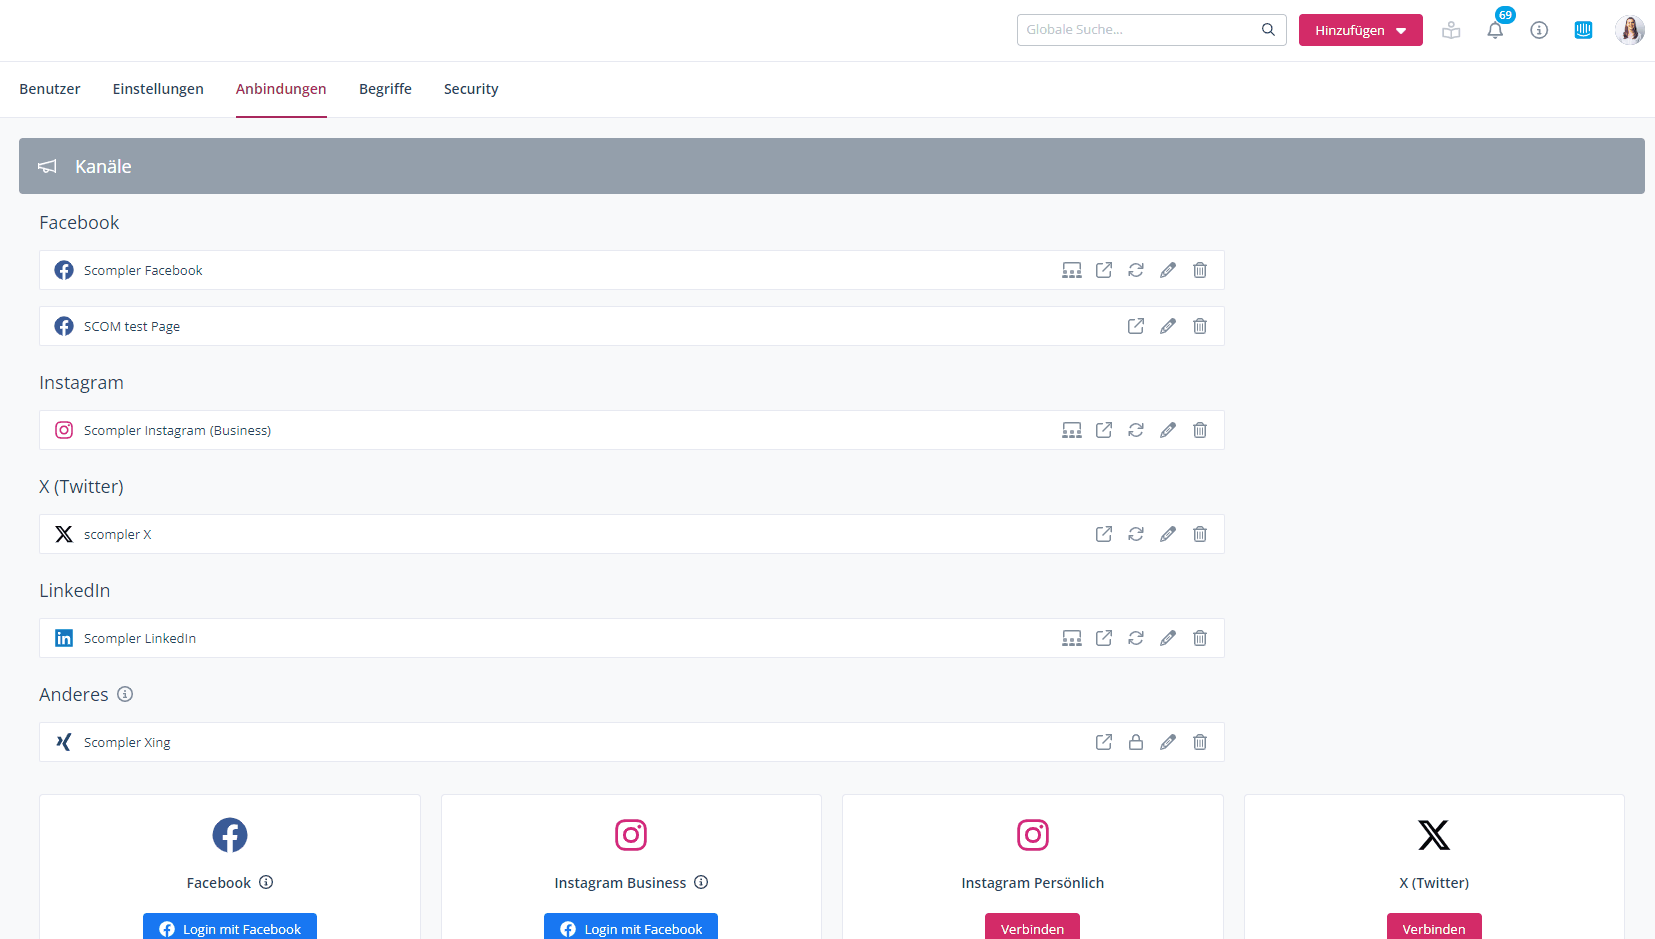Go to the Einstellungen tab
Viewport: 1655px width, 939px height.
pyautogui.click(x=158, y=89)
